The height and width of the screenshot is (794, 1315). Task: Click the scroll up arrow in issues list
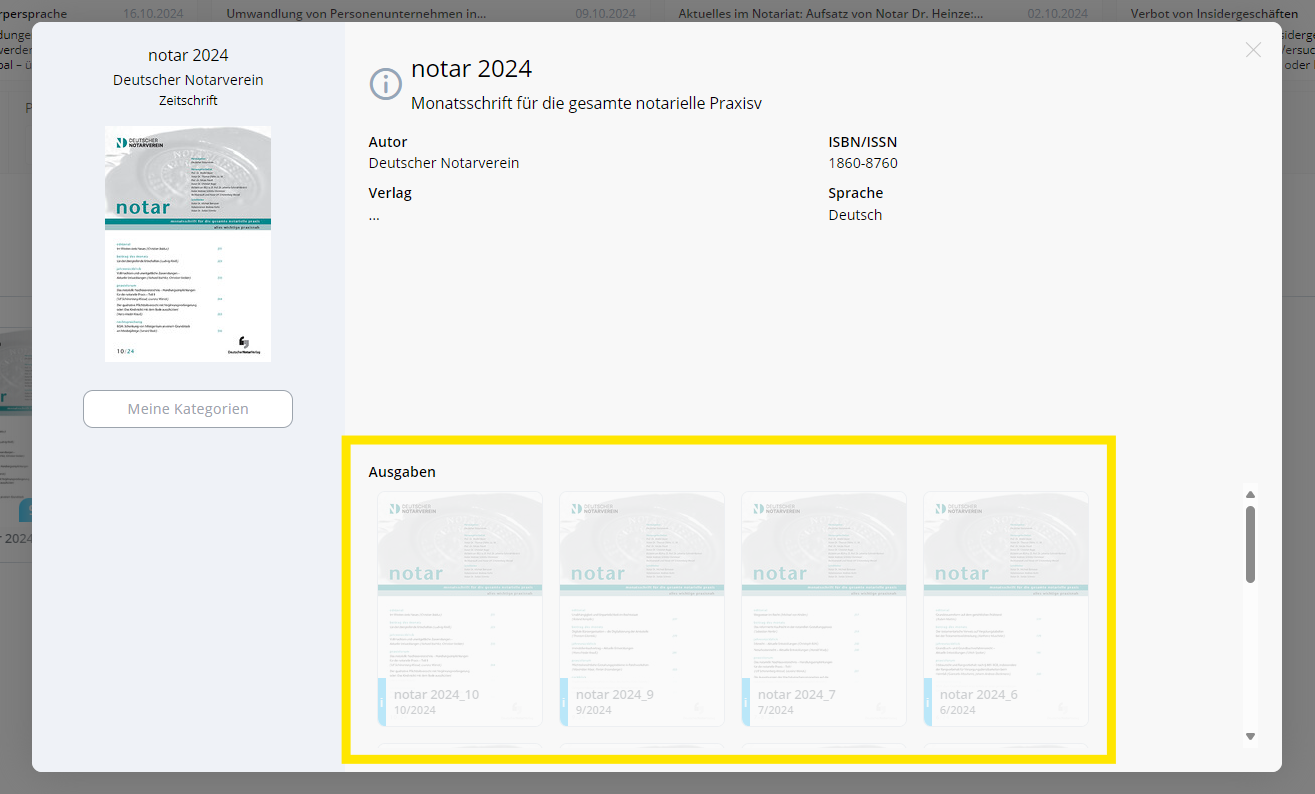point(1250,494)
